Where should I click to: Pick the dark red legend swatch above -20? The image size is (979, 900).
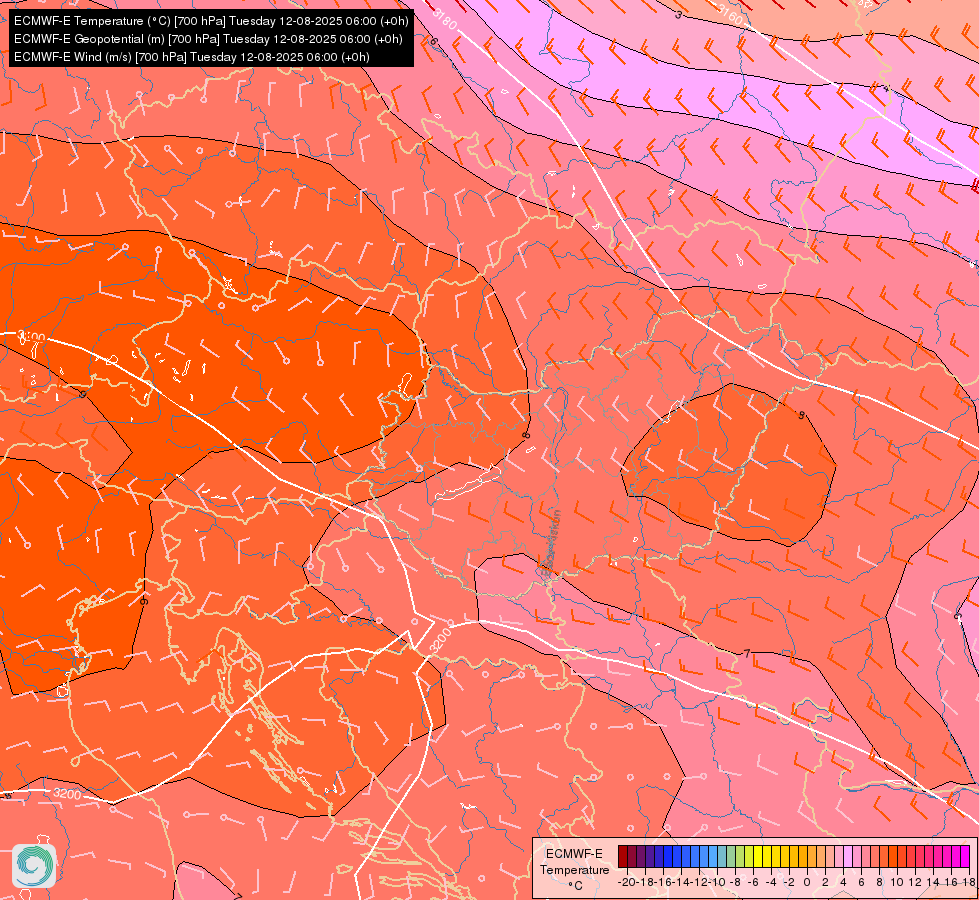click(x=623, y=856)
